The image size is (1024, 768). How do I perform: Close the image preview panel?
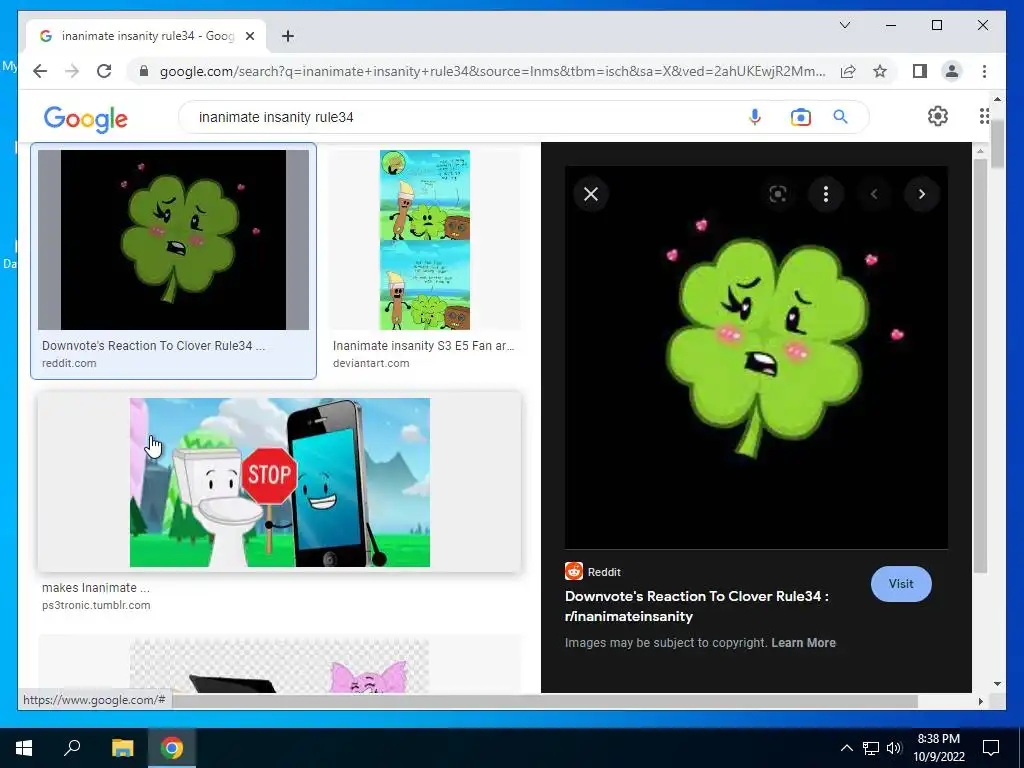point(590,194)
